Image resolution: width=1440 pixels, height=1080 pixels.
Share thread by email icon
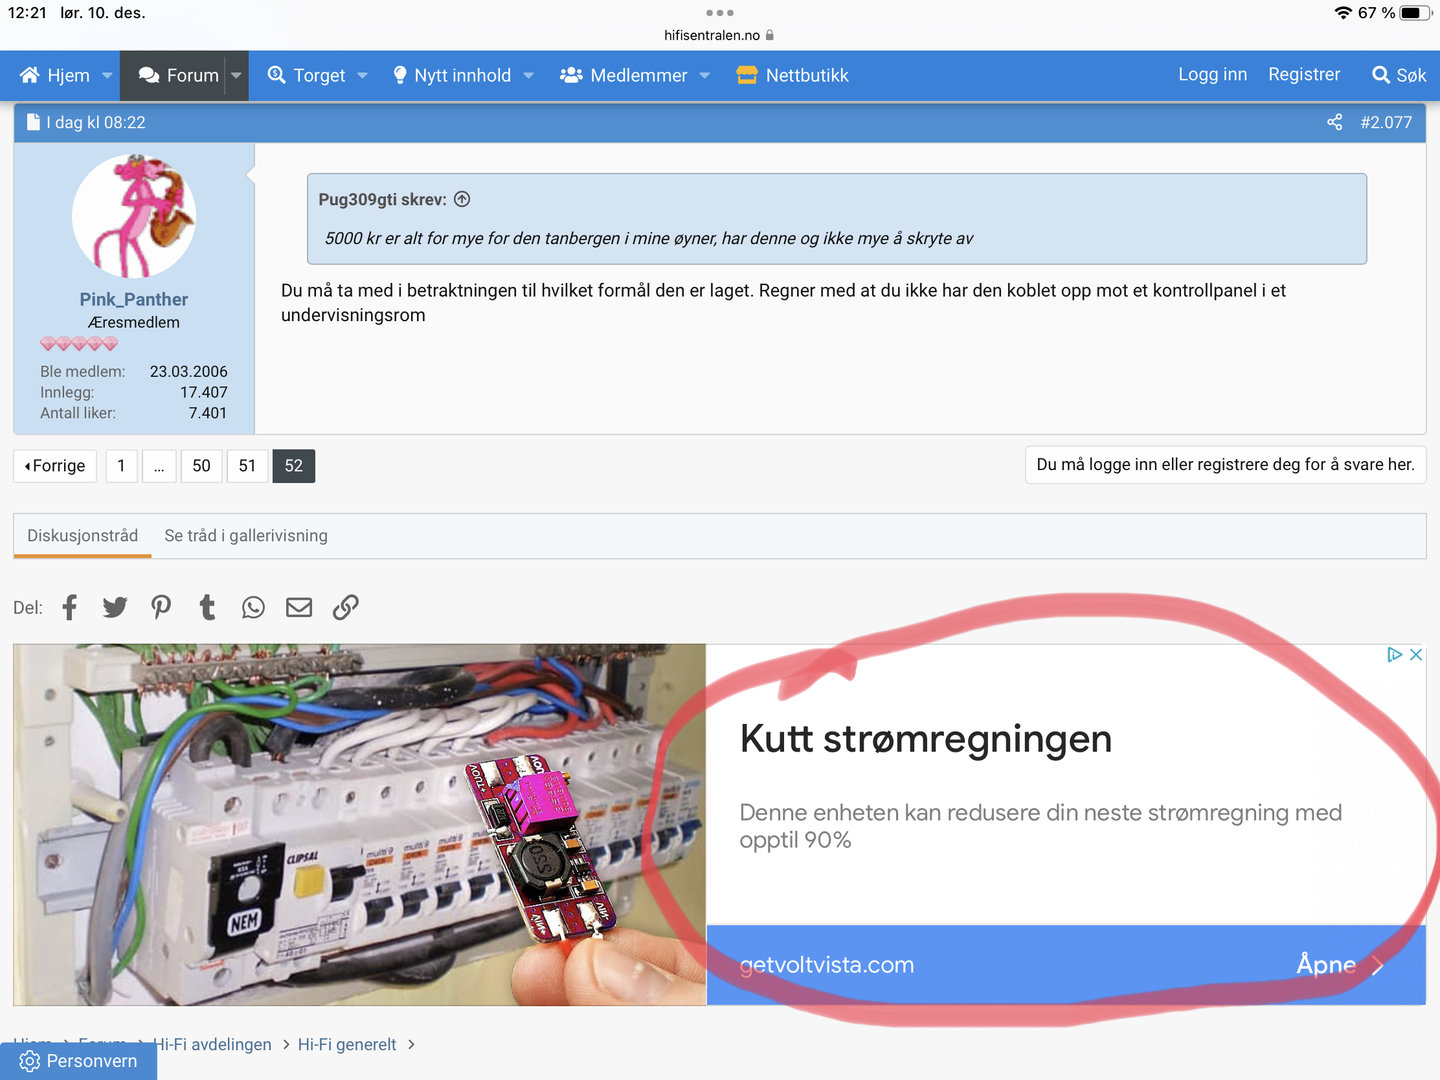(x=299, y=607)
